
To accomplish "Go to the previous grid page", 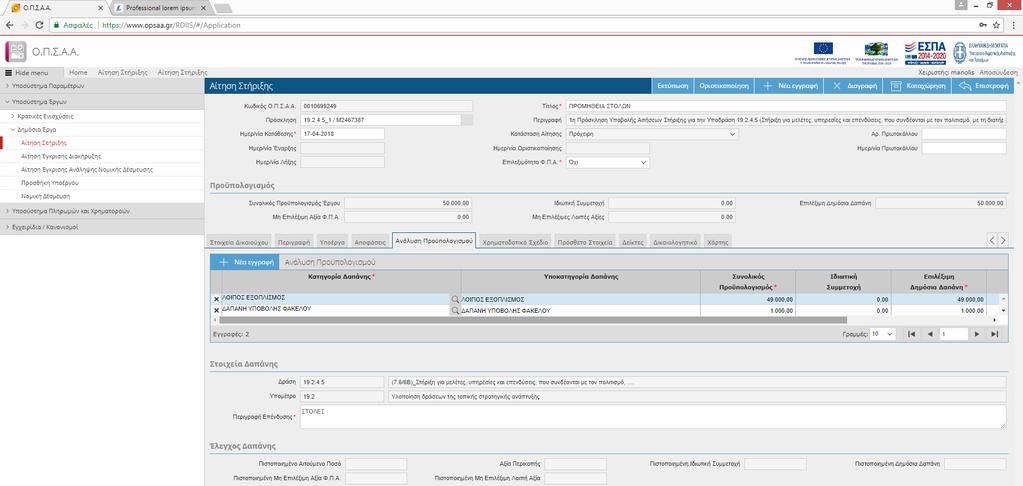I will coord(929,334).
